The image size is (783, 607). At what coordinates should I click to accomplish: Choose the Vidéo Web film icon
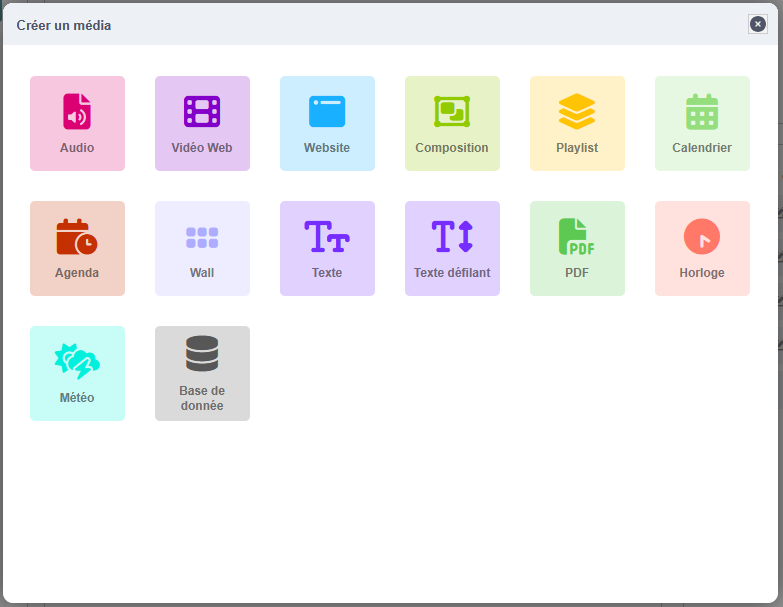[x=202, y=111]
